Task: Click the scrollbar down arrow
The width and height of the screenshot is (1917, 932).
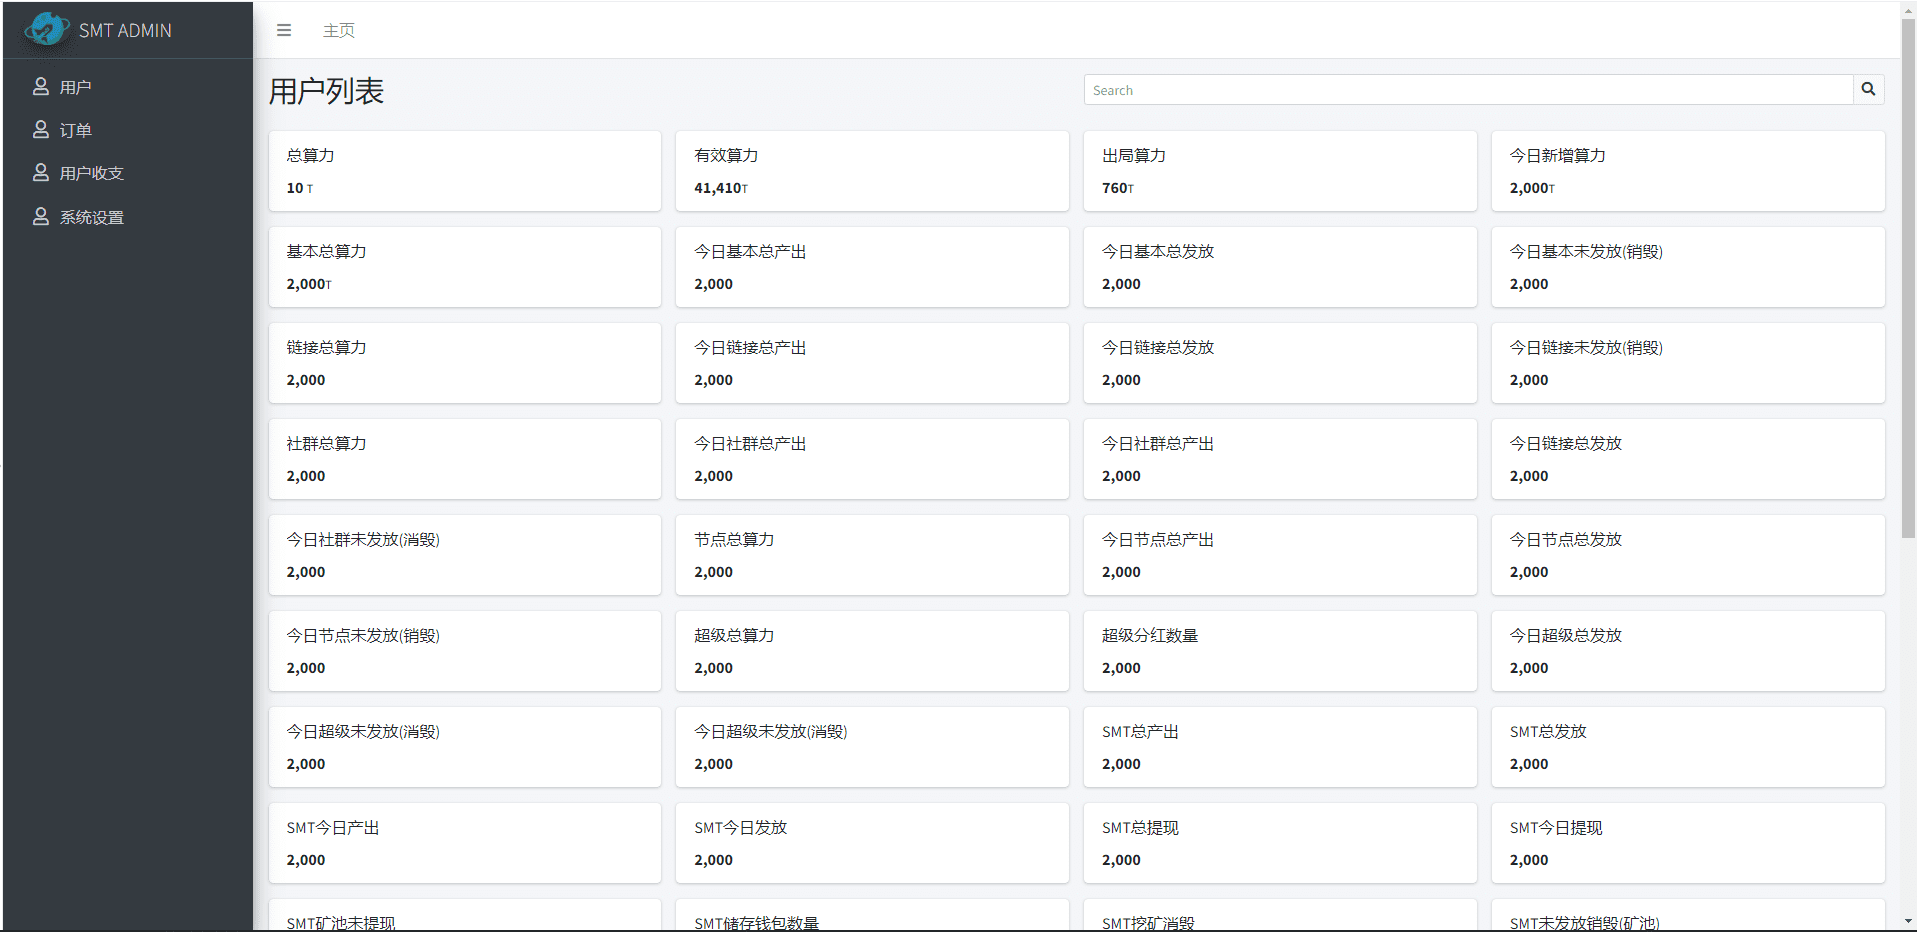Action: [x=1908, y=921]
